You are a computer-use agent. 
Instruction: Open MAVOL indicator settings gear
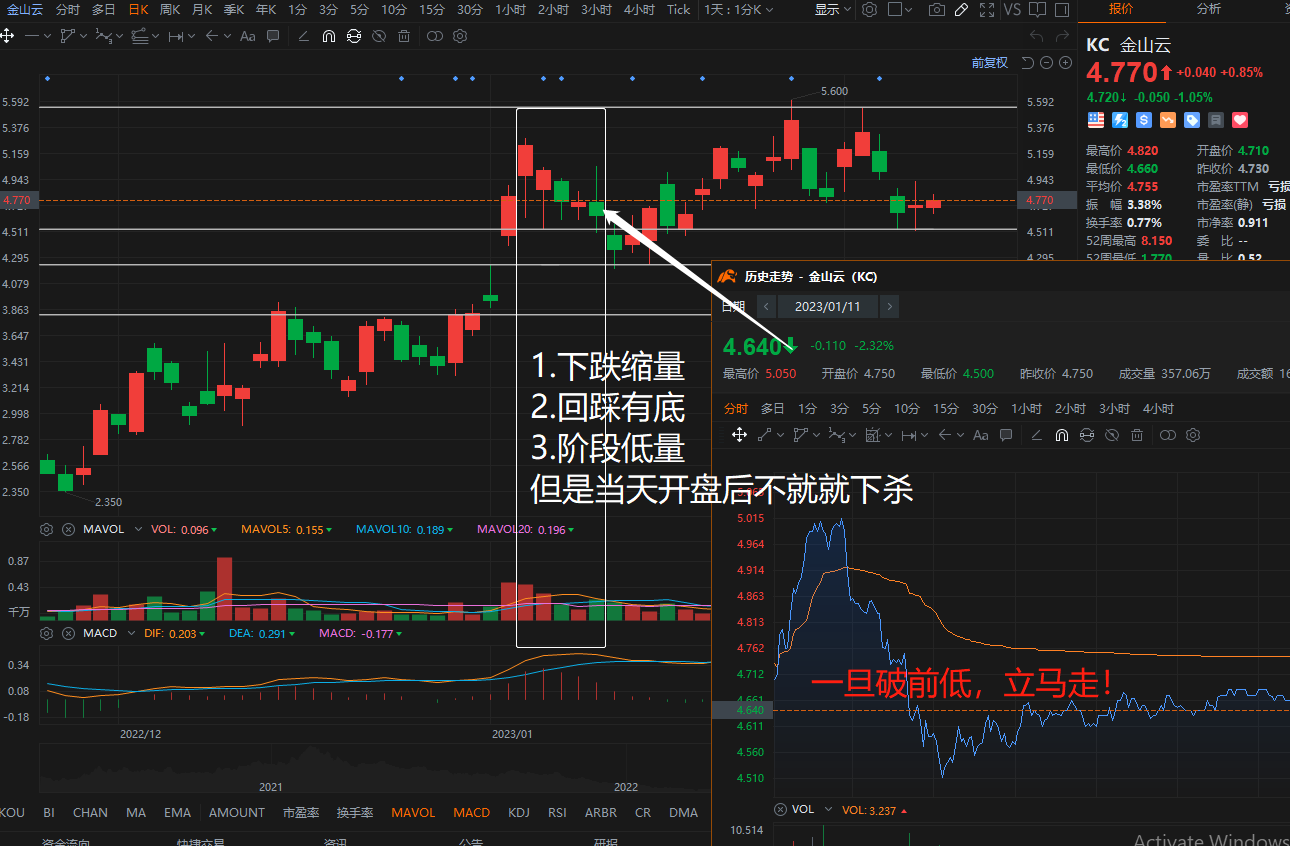coord(46,529)
